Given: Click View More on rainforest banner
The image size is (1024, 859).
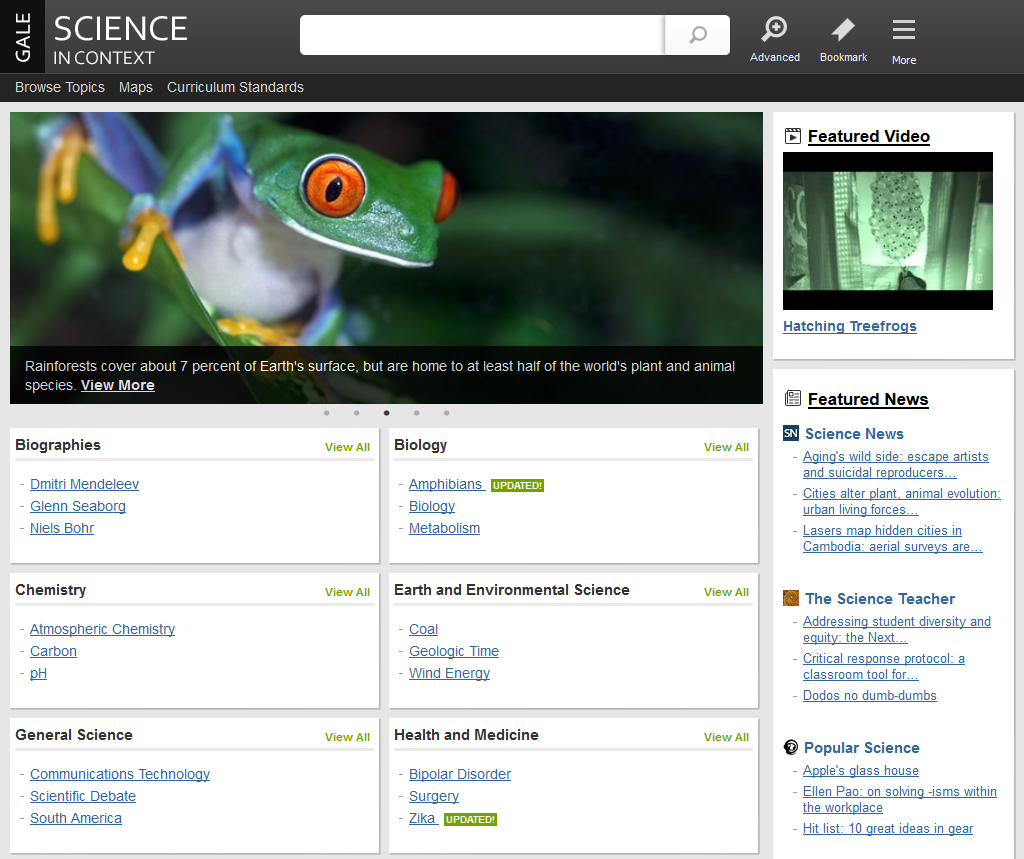Looking at the screenshot, I should pos(118,385).
